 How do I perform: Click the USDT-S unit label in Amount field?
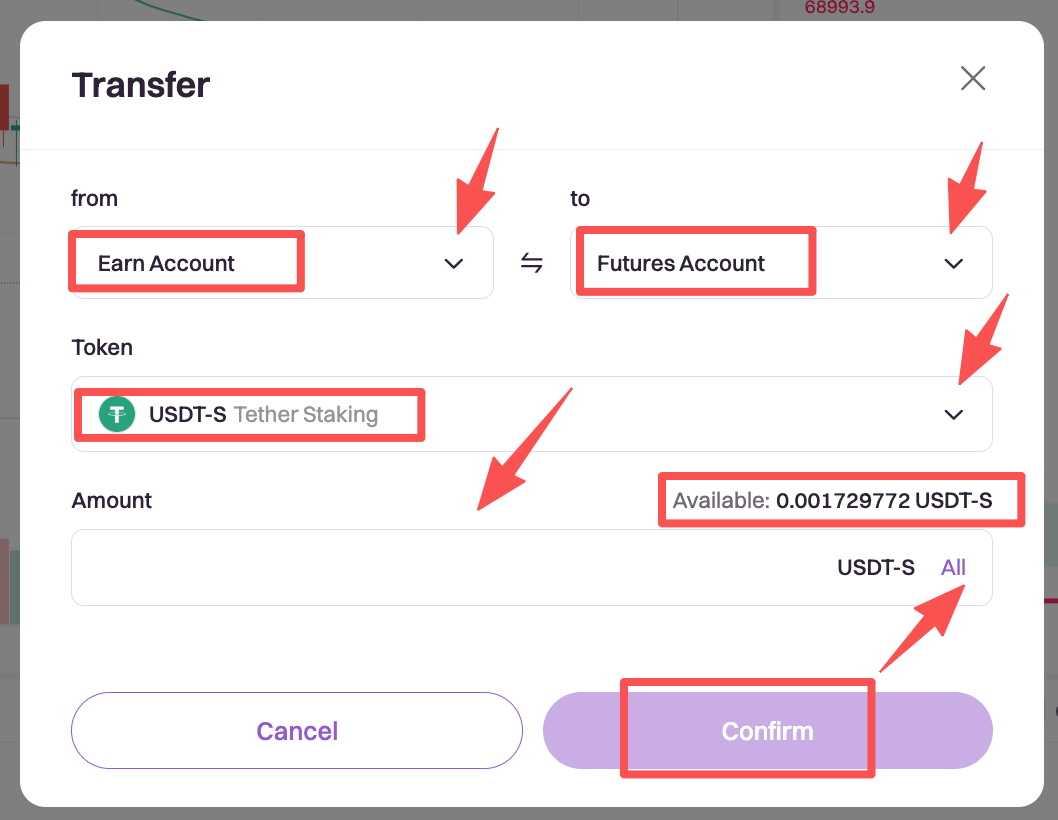click(875, 568)
